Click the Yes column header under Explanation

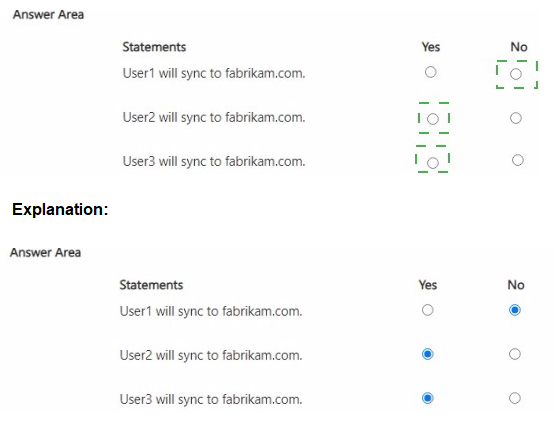(x=428, y=285)
